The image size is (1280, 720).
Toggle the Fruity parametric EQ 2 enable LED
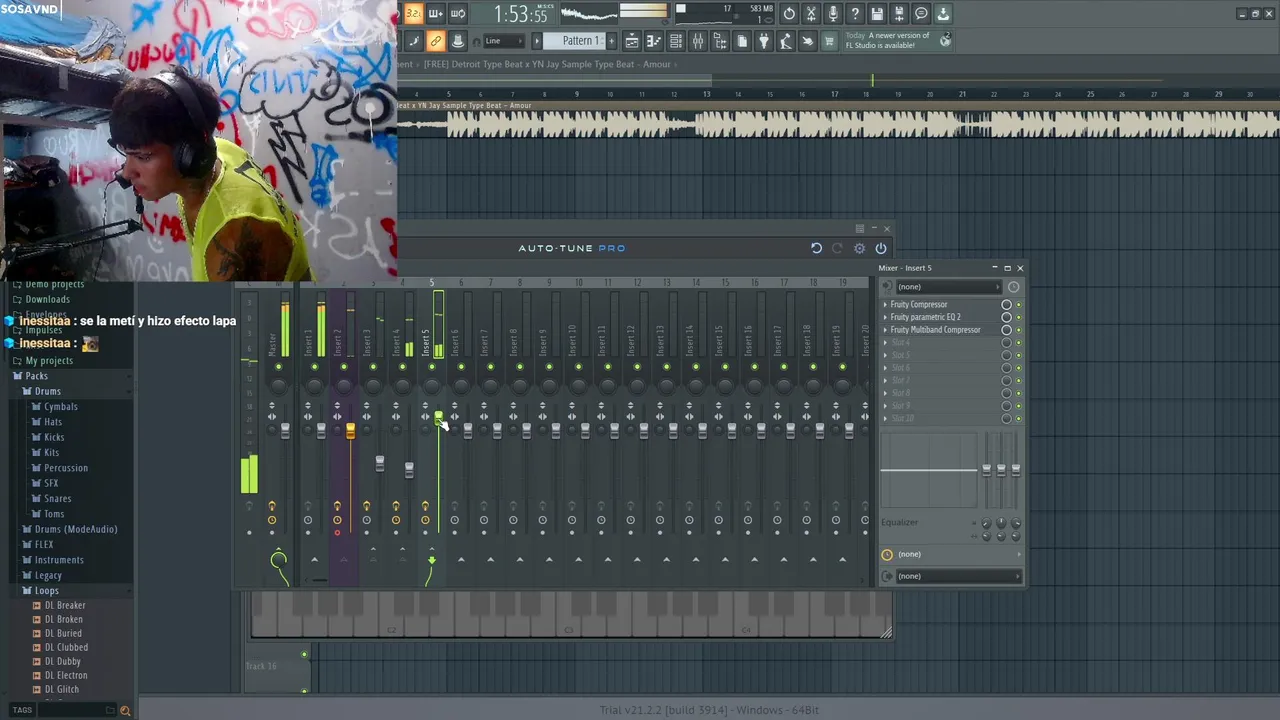point(1019,317)
